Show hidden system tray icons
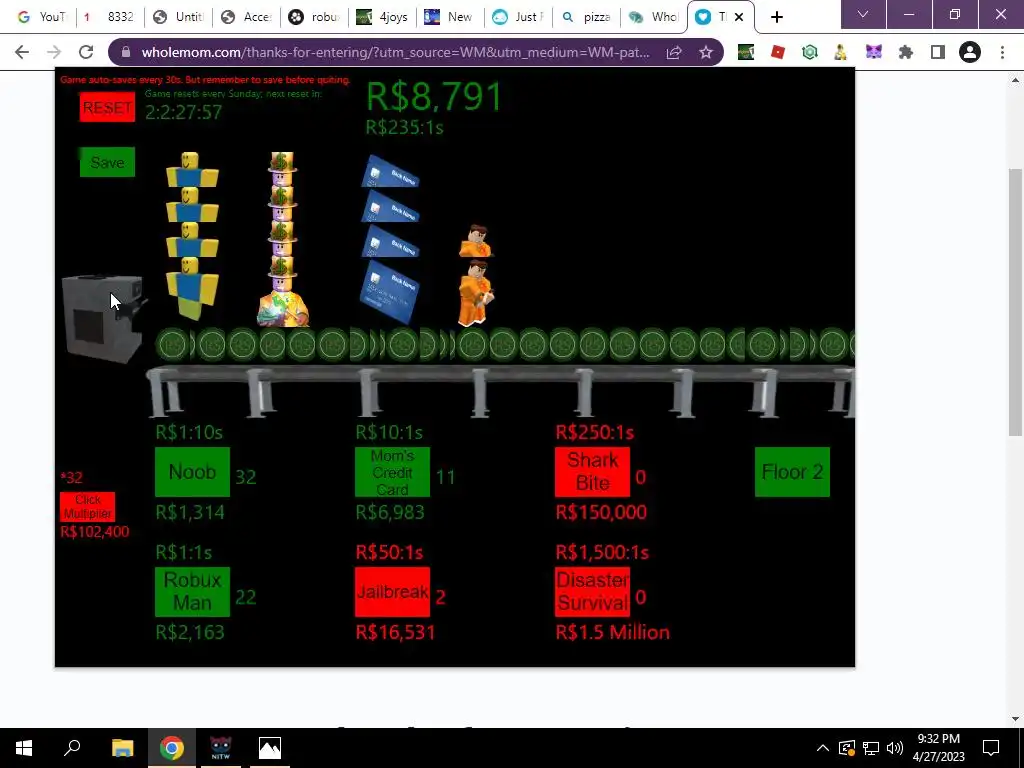This screenshot has width=1024, height=768. 823,748
